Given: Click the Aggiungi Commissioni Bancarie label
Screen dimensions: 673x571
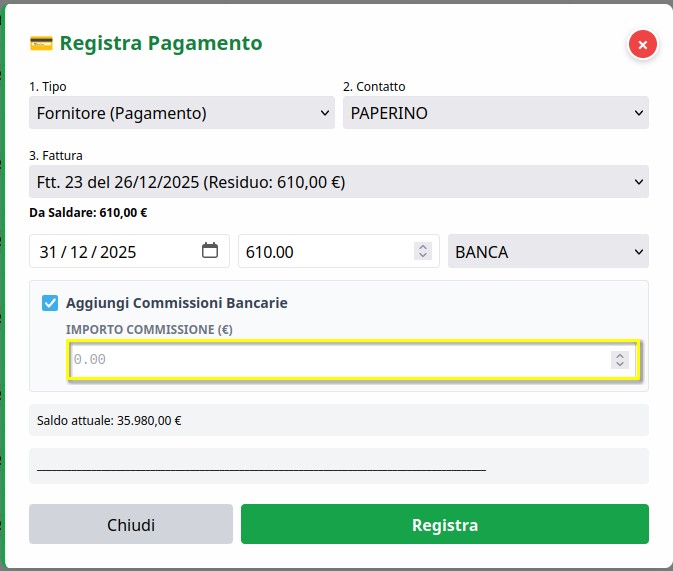Looking at the screenshot, I should pos(176,303).
